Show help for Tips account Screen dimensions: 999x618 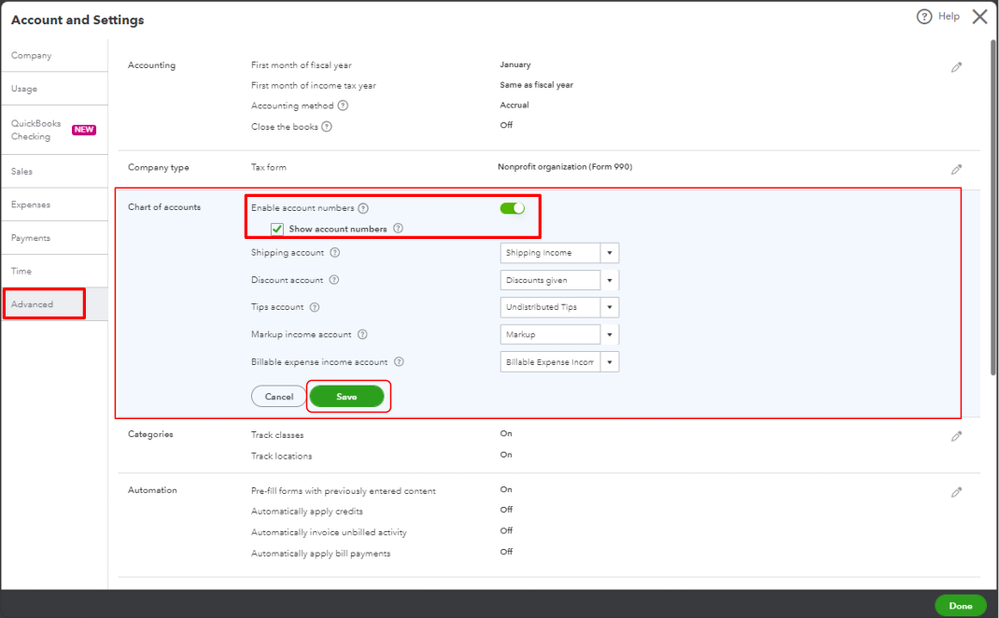coord(315,307)
